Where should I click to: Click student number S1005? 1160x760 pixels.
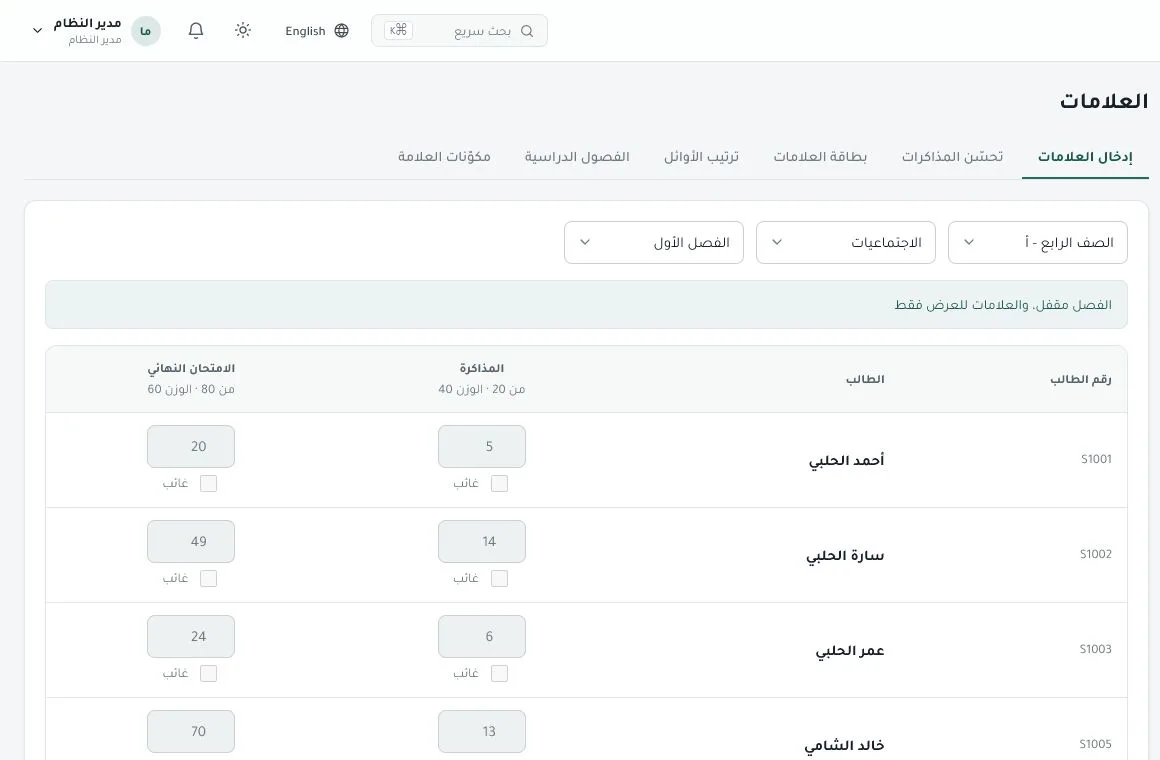[x=1096, y=744]
